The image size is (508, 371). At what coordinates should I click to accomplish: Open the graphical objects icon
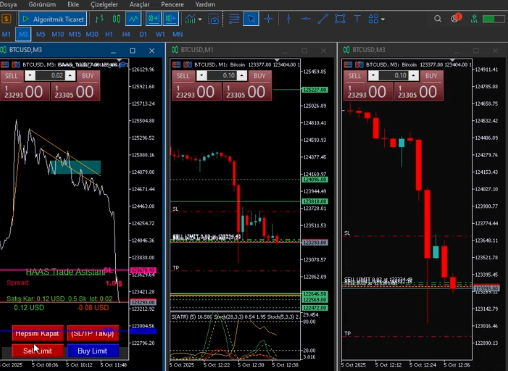pos(373,19)
